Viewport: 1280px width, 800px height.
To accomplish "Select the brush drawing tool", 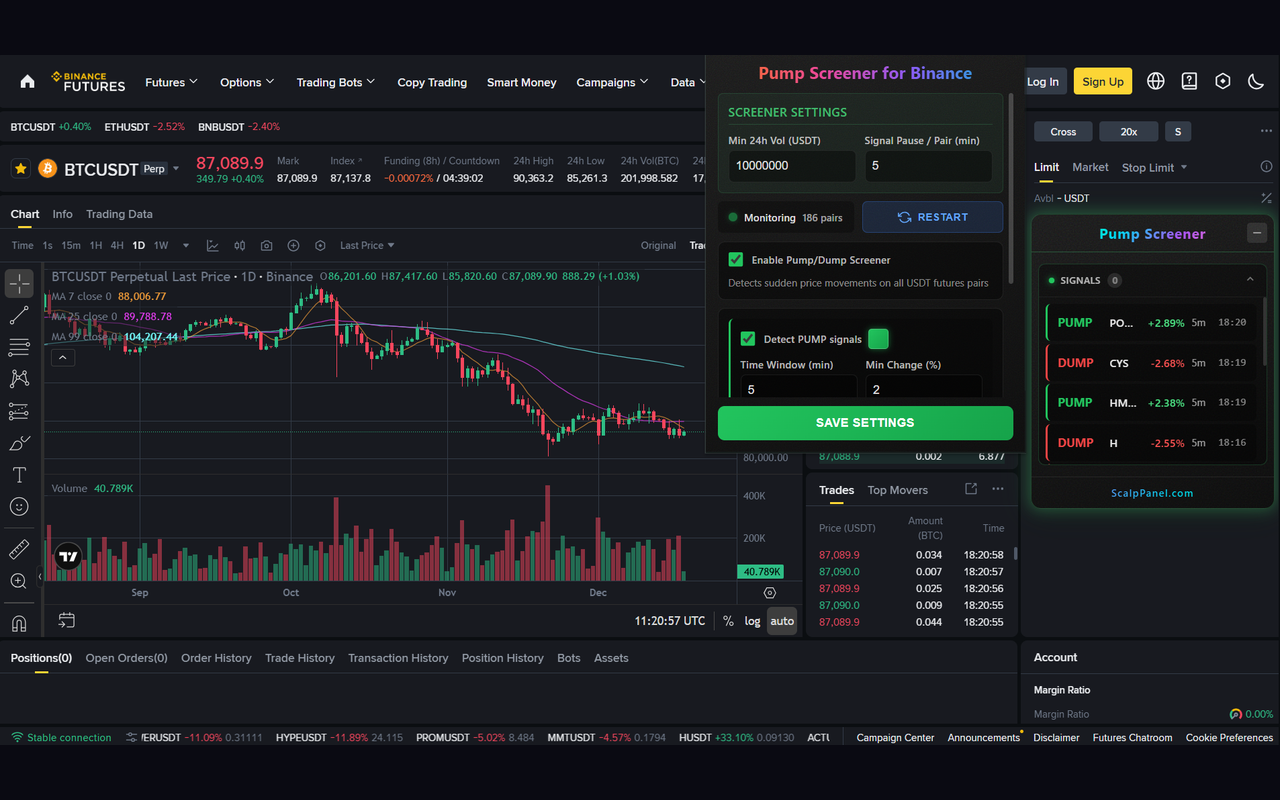I will pyautogui.click(x=19, y=443).
